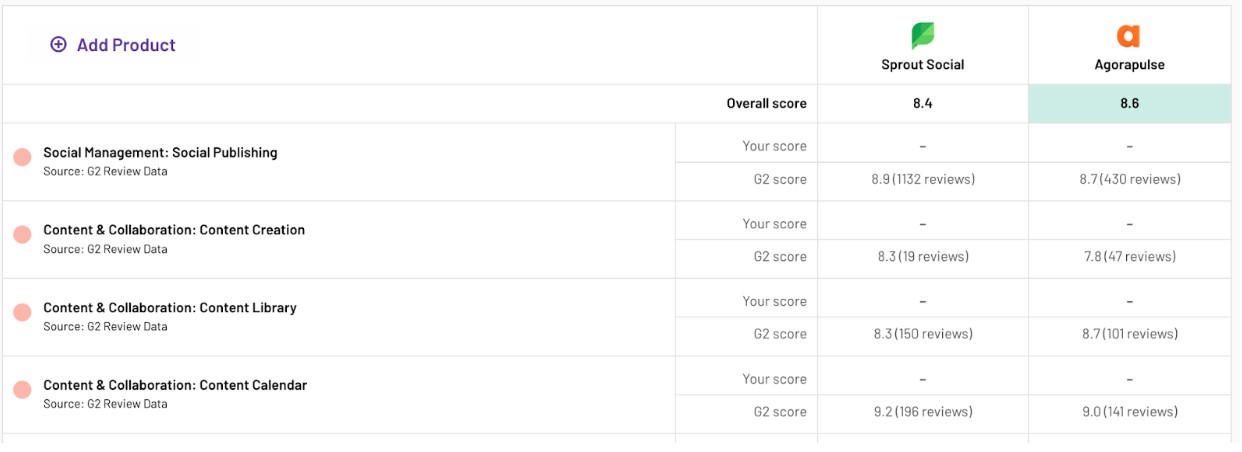Select the Social Management: Social Publishing row title
Image resolution: width=1242 pixels, height=452 pixels.
(160, 153)
